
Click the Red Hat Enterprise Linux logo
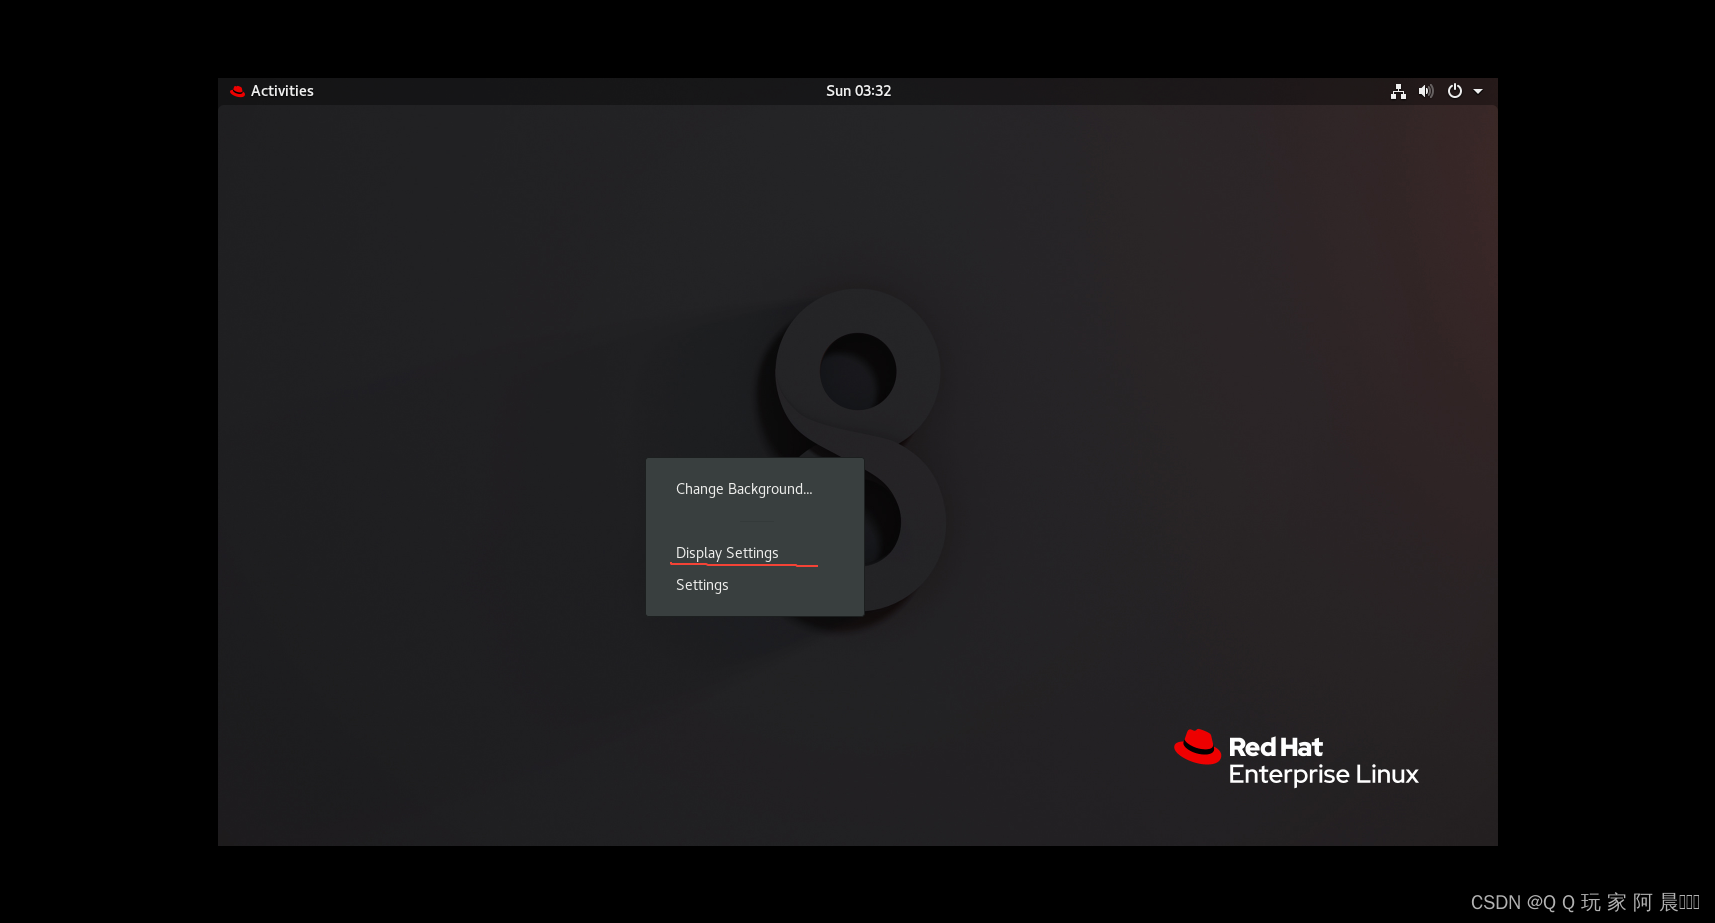tap(1295, 758)
